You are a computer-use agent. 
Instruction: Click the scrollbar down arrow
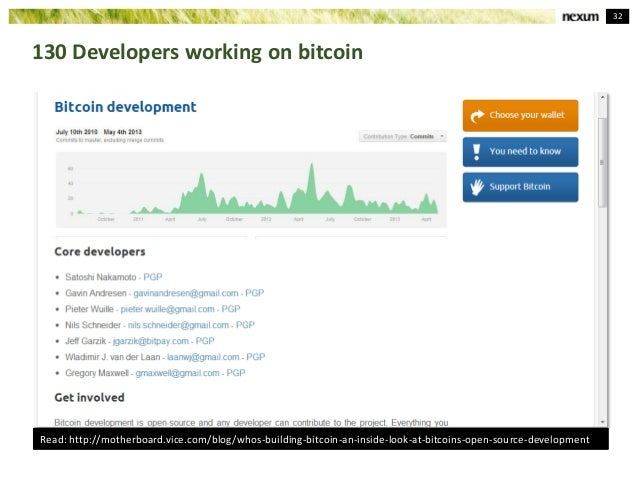603,422
